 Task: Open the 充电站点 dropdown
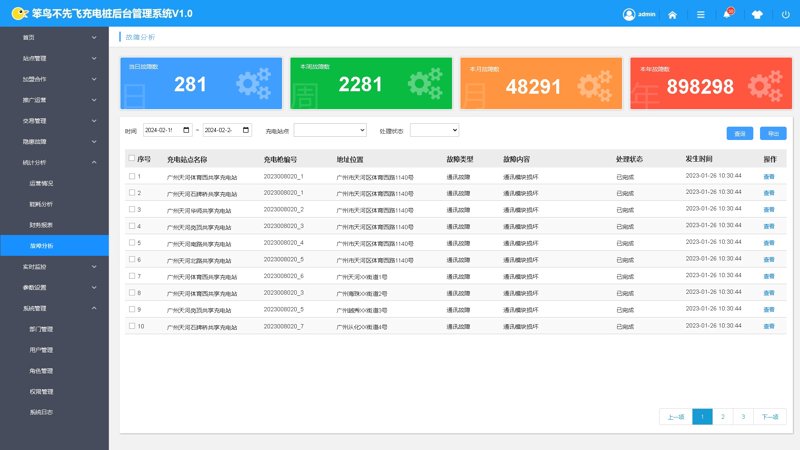(x=330, y=130)
